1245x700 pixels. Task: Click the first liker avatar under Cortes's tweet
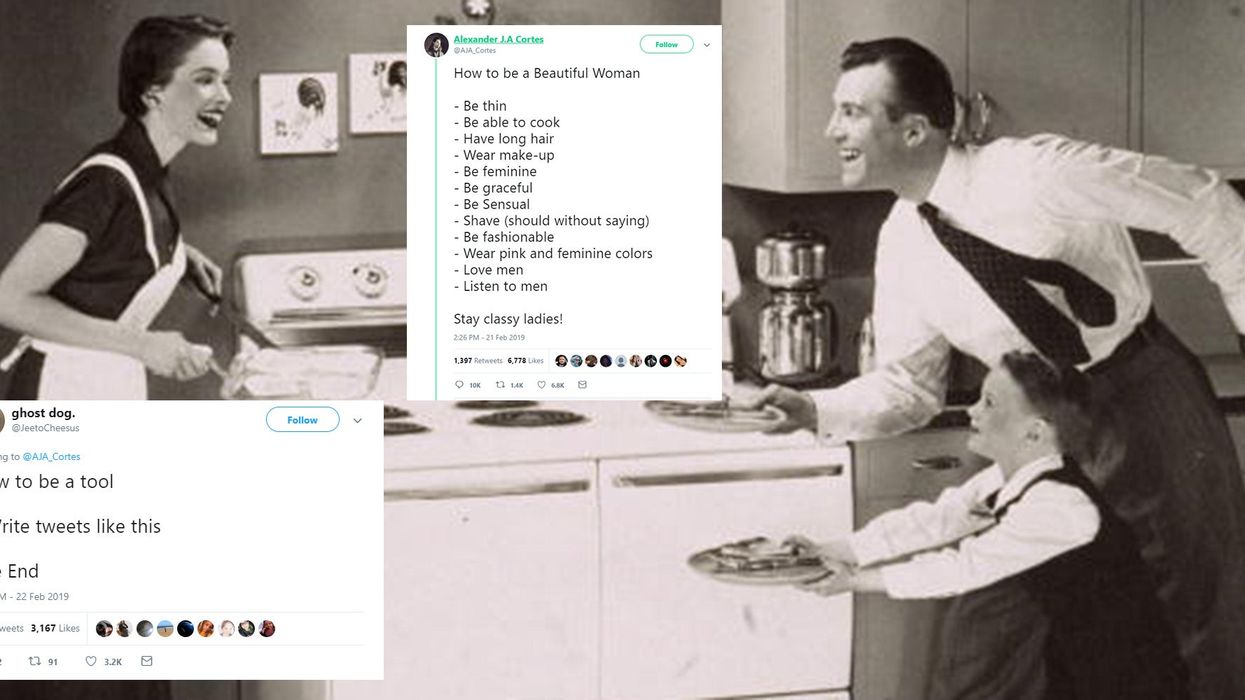click(x=561, y=361)
